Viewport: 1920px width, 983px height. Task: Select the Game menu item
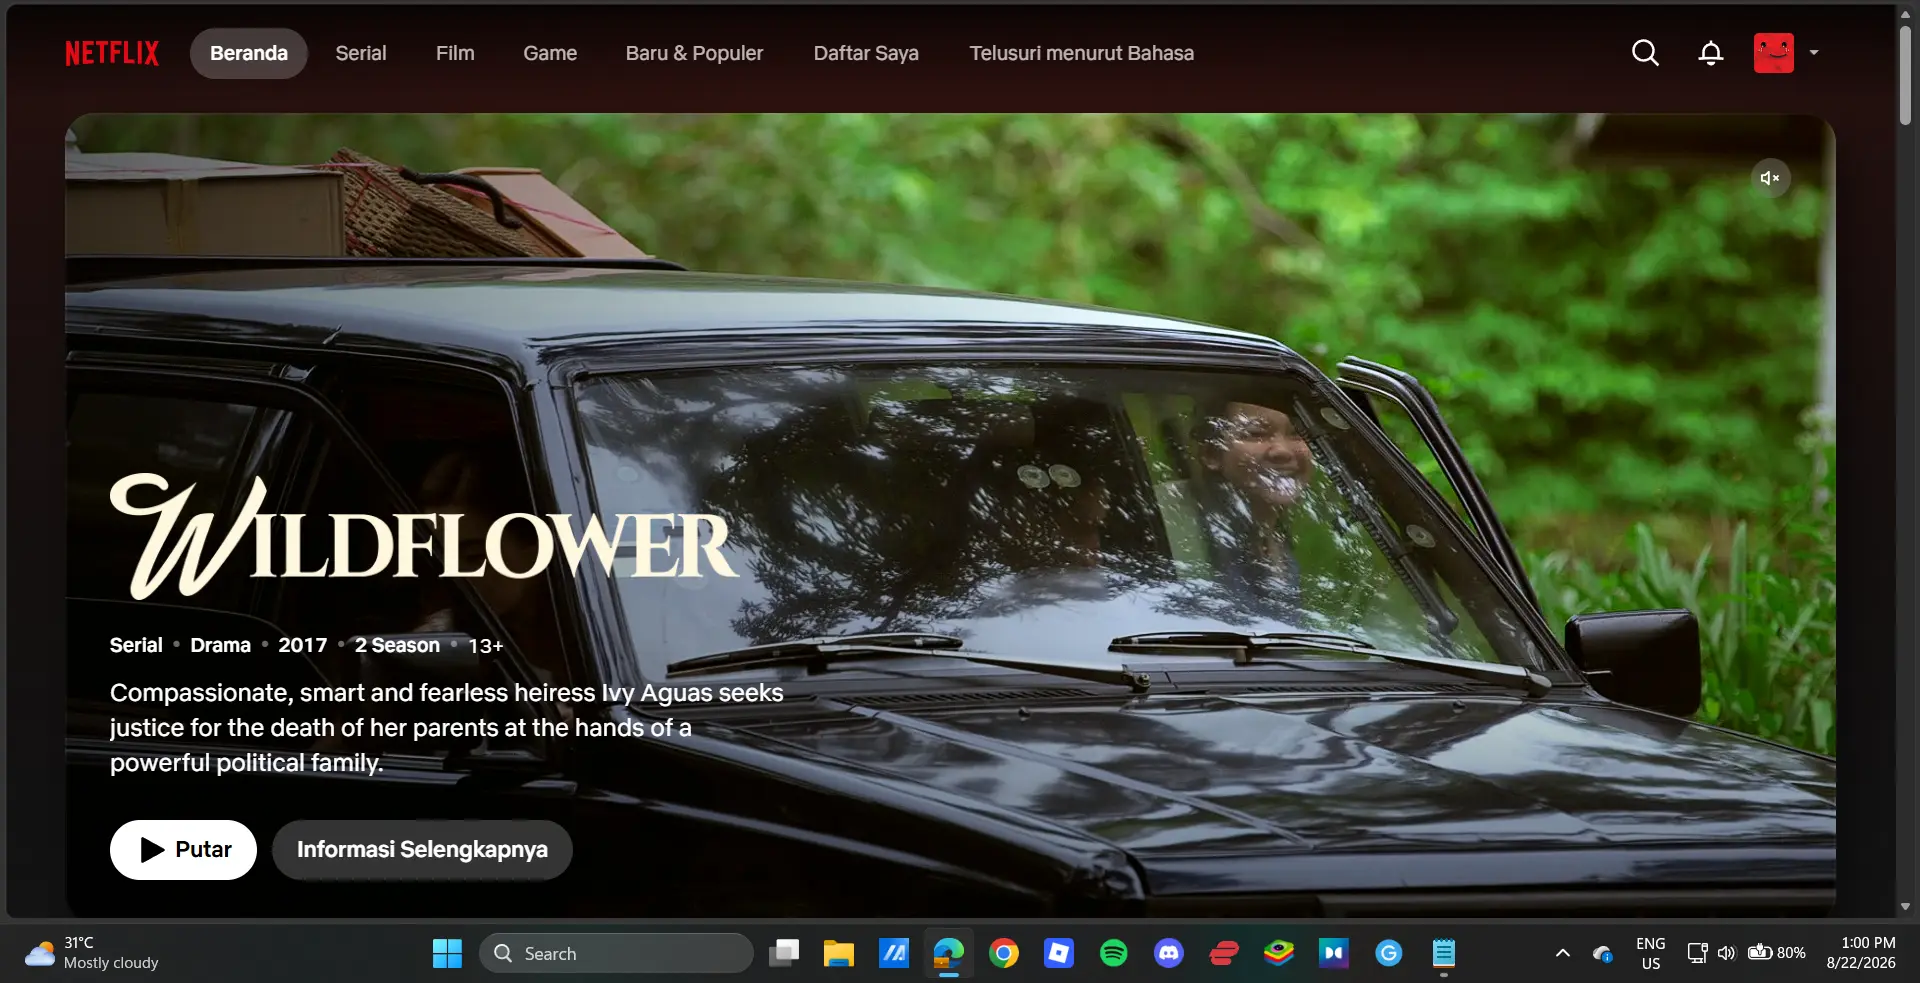click(x=550, y=53)
